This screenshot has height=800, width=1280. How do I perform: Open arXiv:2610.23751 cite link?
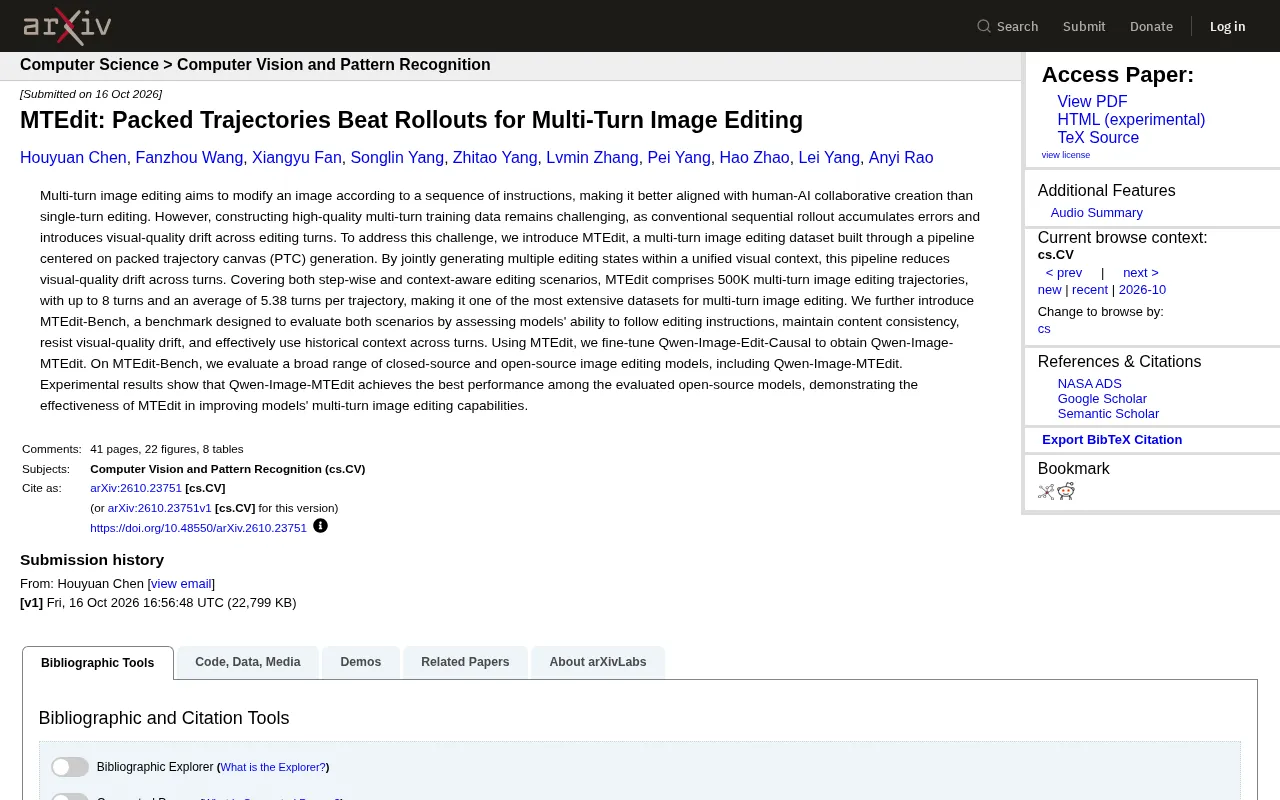136,489
